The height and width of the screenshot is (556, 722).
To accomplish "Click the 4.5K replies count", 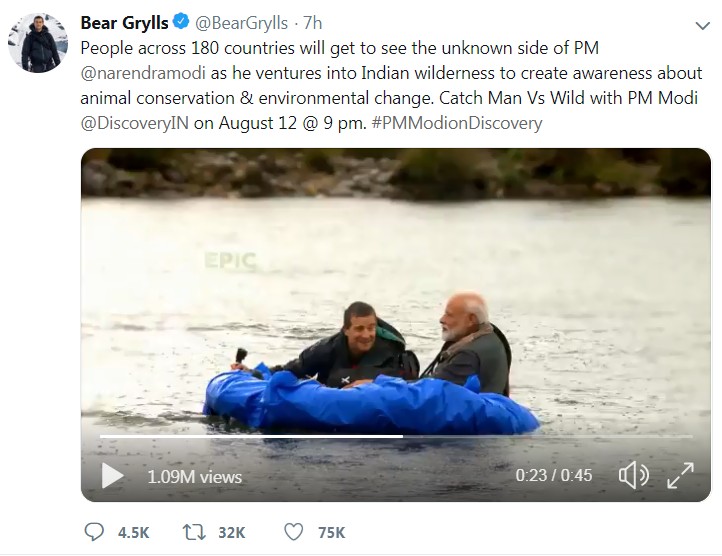I will (x=133, y=532).
